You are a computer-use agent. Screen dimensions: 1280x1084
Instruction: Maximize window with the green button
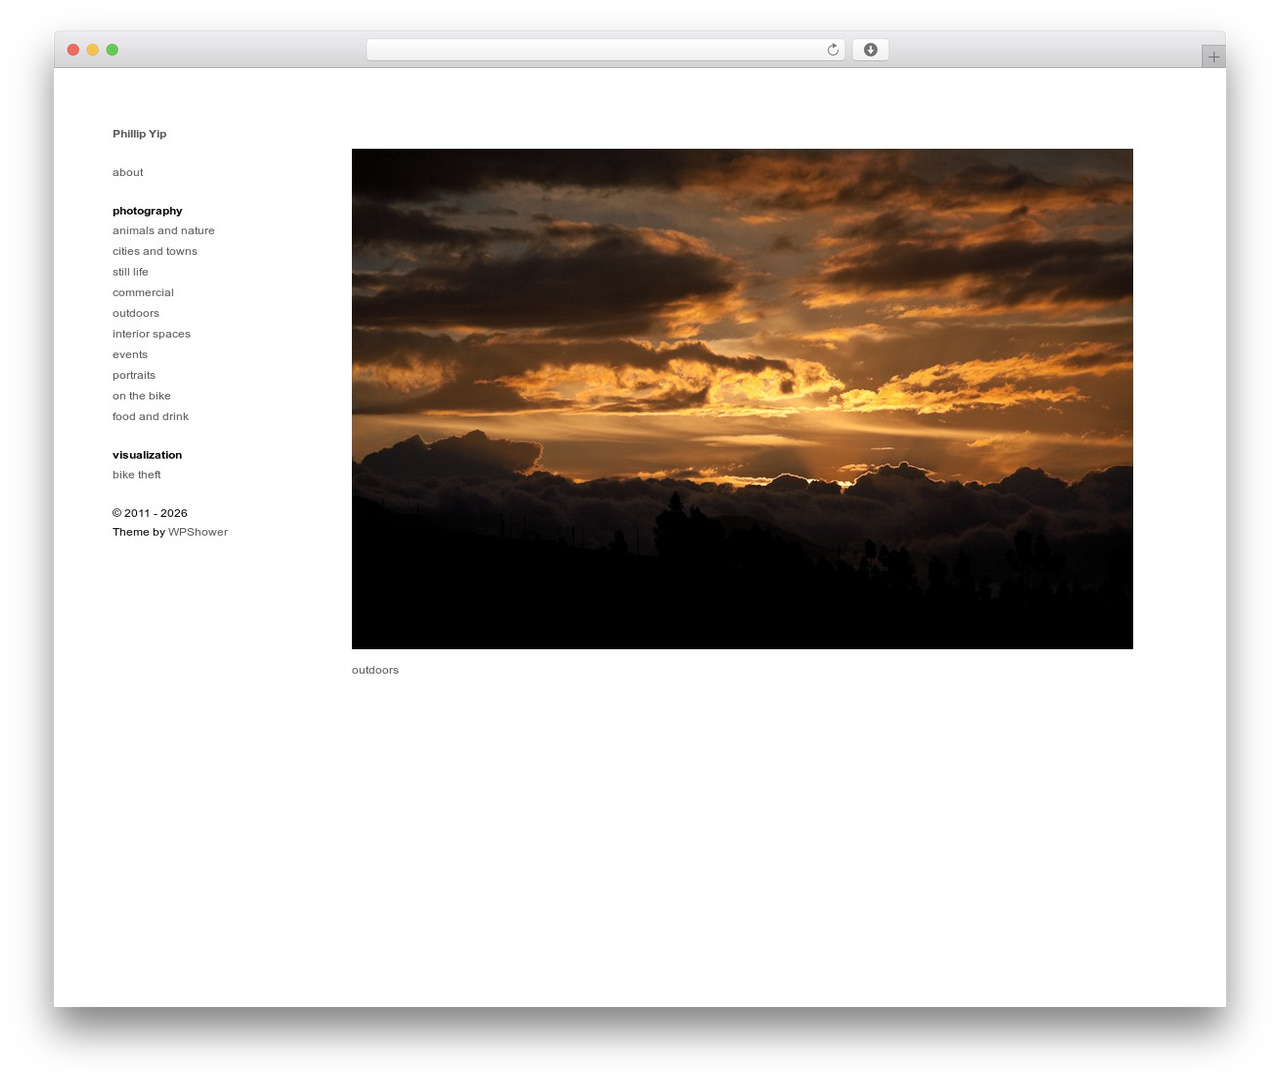112,50
